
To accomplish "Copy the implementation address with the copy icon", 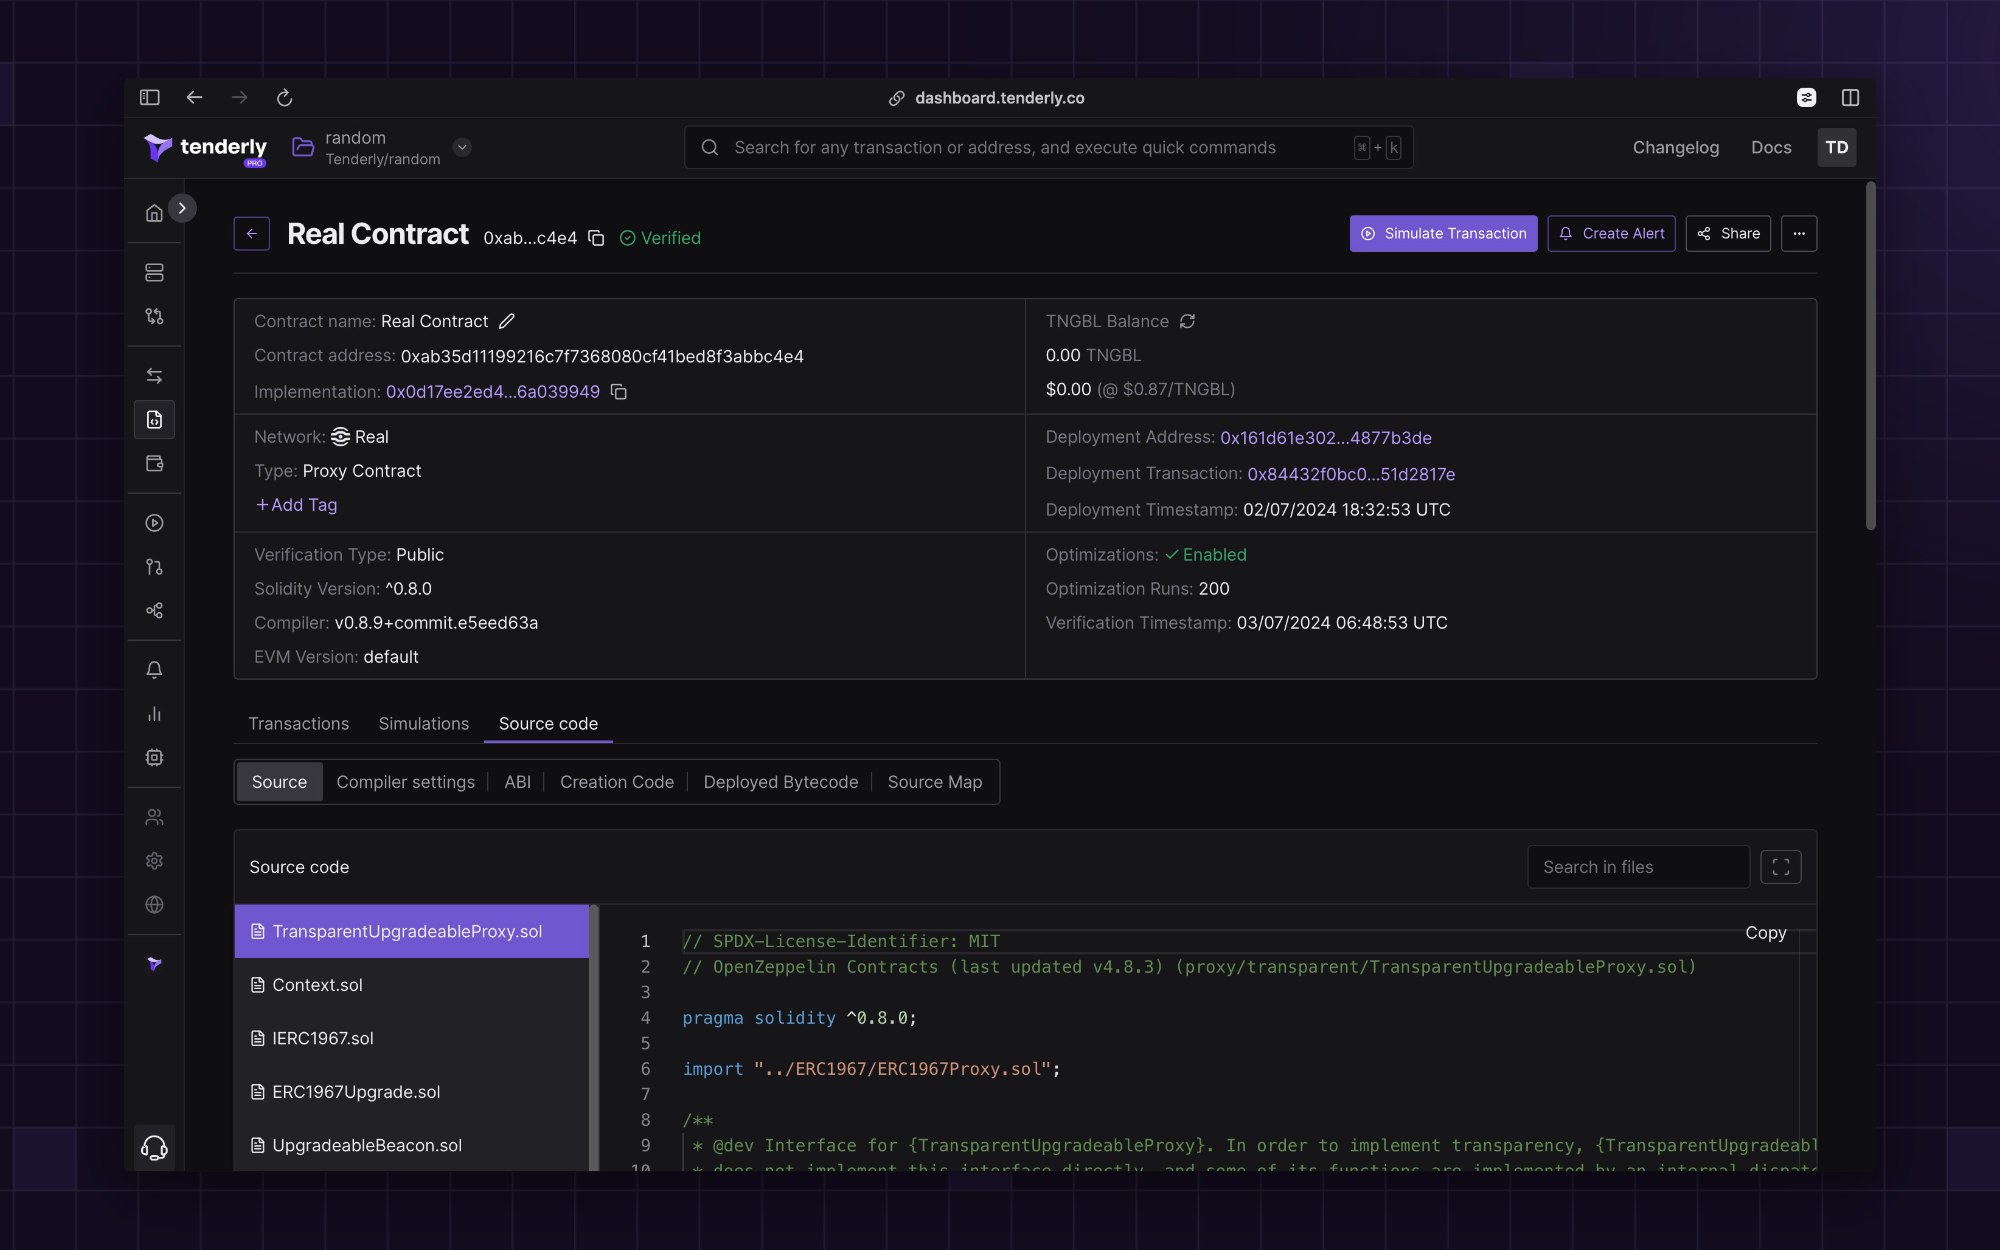I will click(619, 392).
